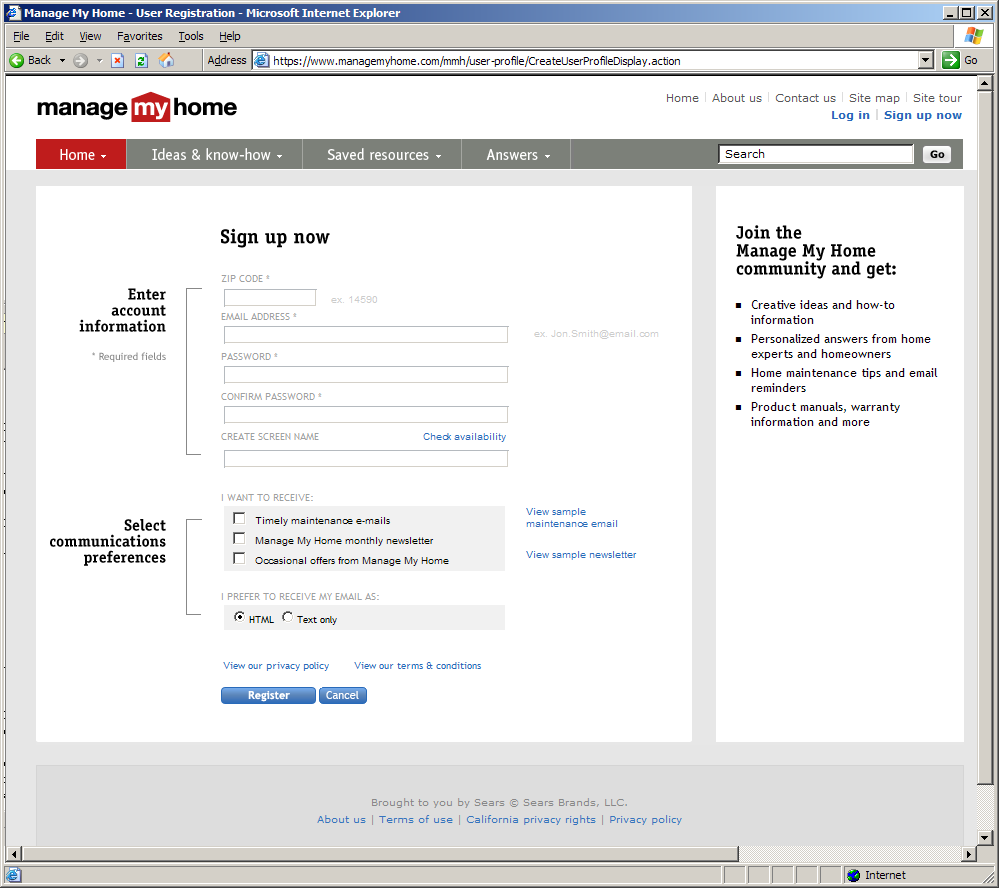Screen dimensions: 999x888
Task: Click Terms of use footer link
Action: (x=416, y=819)
